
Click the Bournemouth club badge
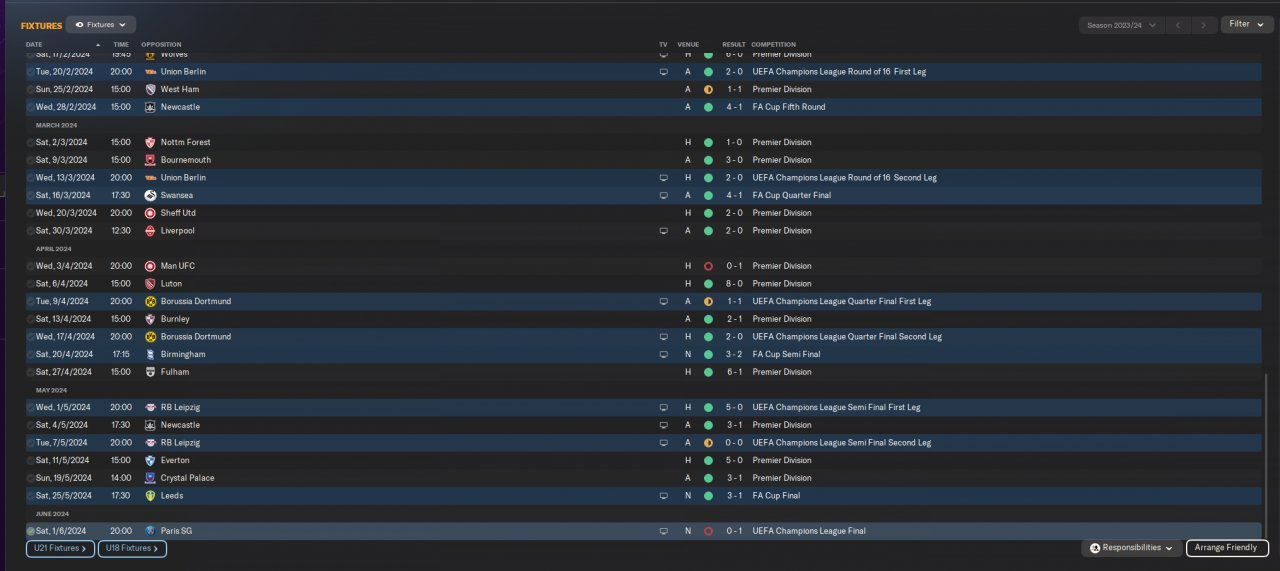tap(150, 160)
